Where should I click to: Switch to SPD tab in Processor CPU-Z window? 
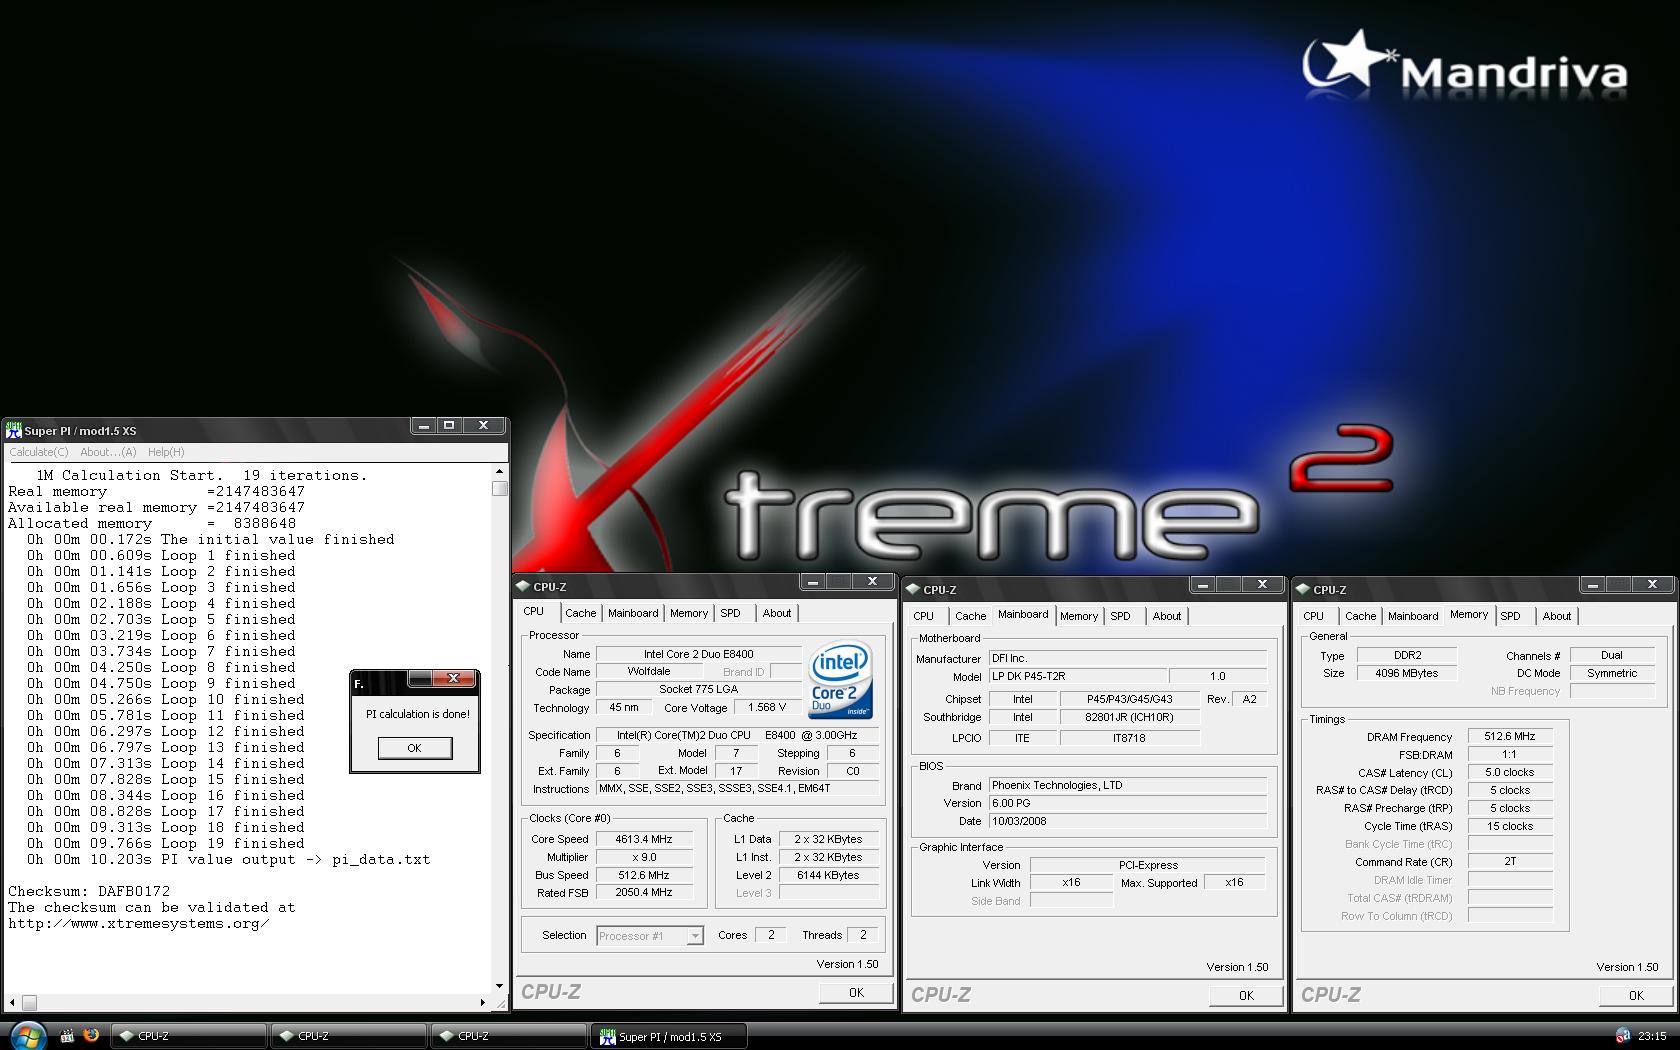pos(731,613)
